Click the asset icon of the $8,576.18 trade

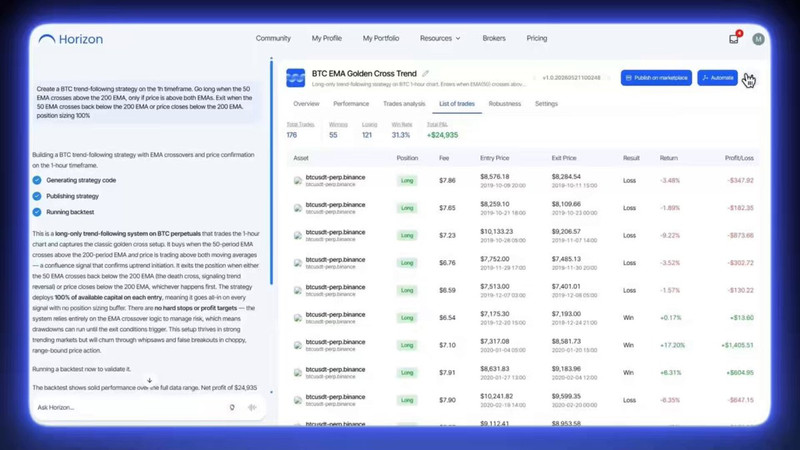(x=298, y=181)
